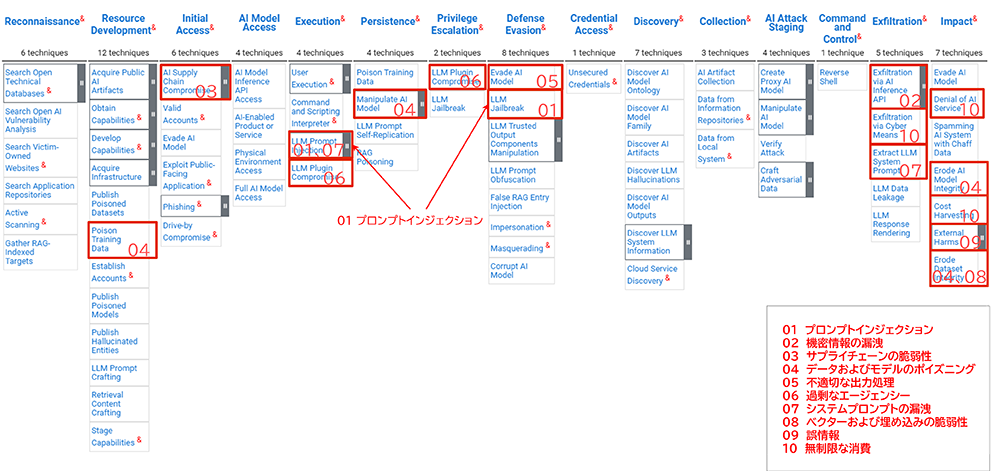Screen dimensions: 1000x471
Task: Open Spamming AI System with Chaff Data
Action: point(956,140)
